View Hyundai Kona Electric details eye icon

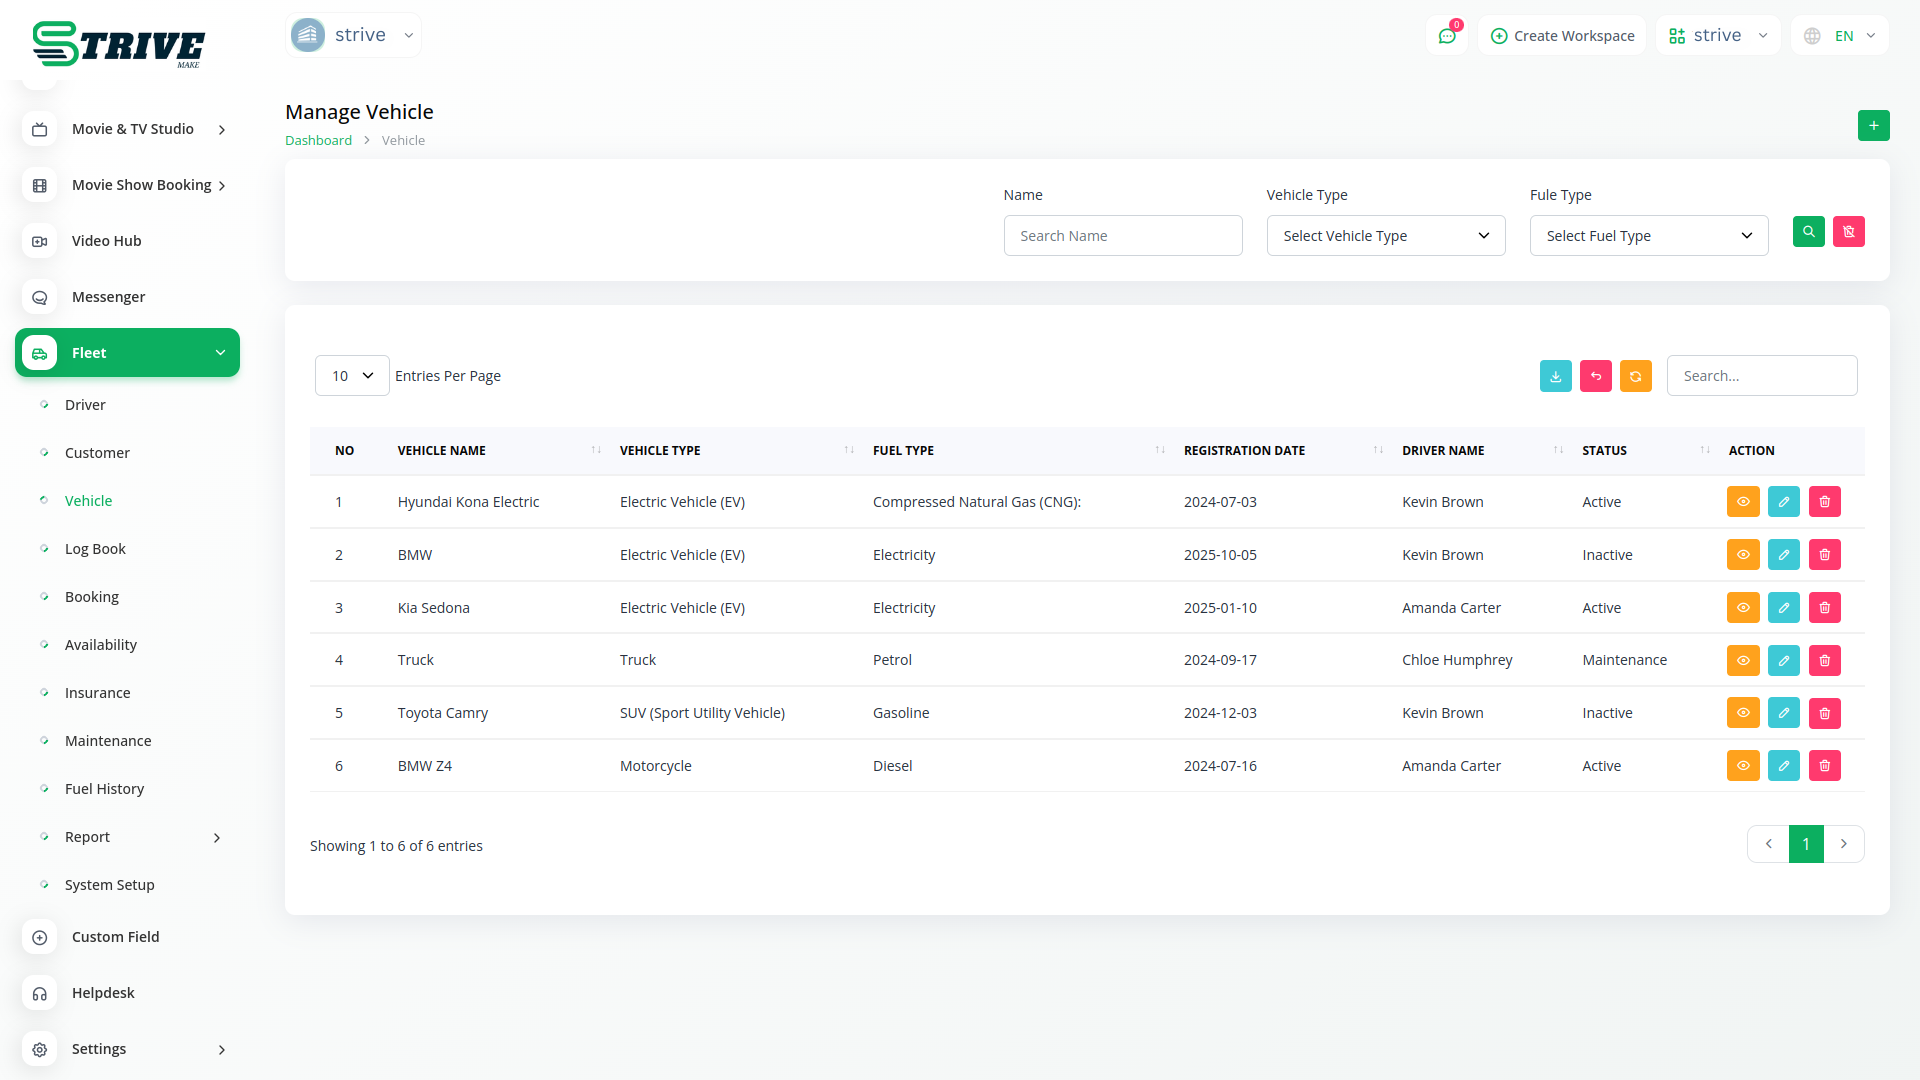(x=1742, y=502)
